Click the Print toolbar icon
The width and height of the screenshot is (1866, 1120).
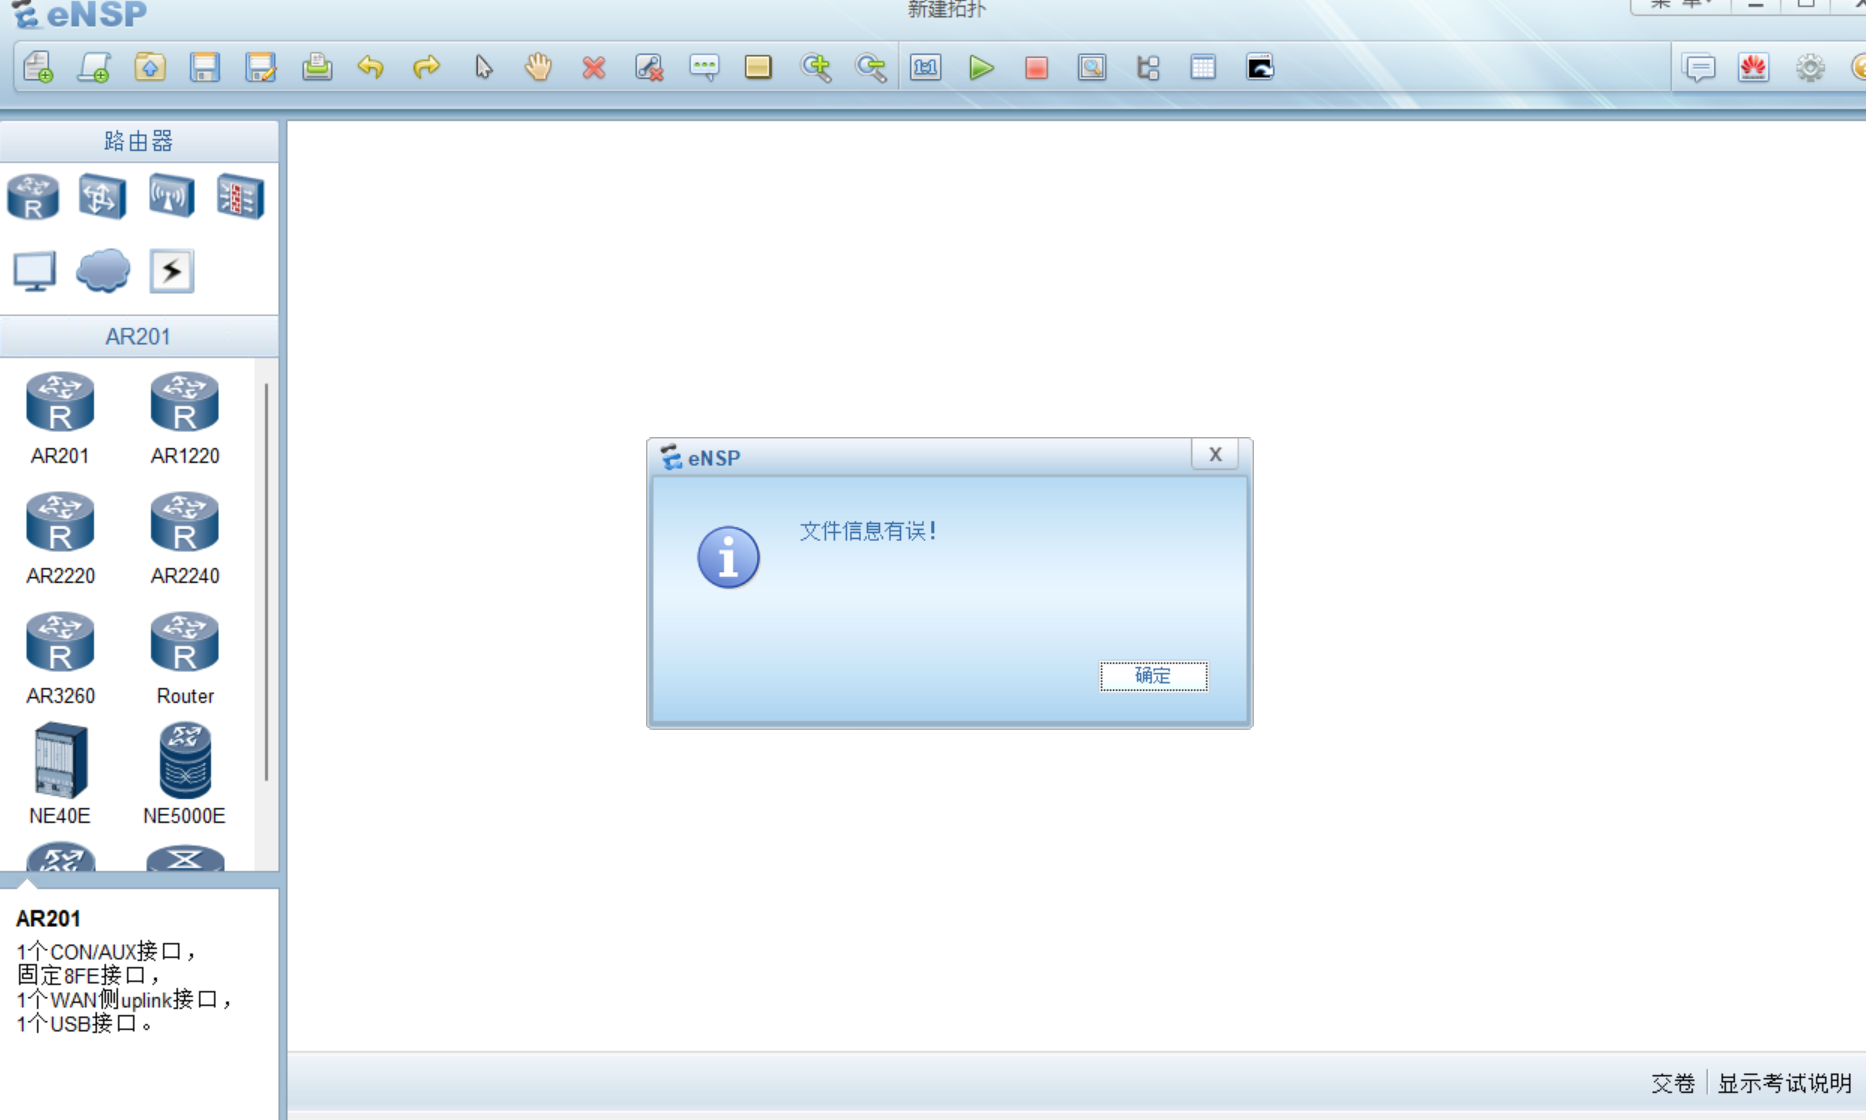click(x=317, y=68)
